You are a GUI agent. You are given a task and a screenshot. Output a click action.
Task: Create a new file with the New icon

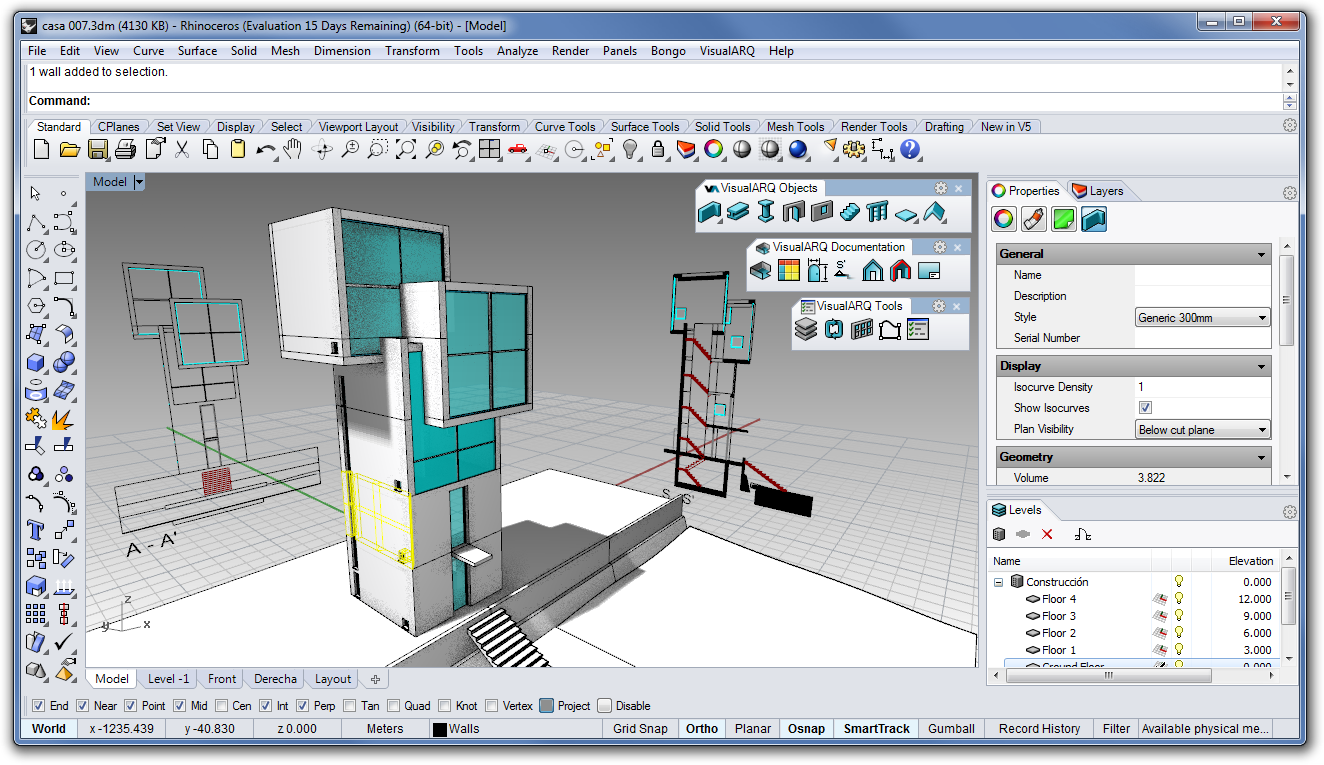pyautogui.click(x=41, y=150)
